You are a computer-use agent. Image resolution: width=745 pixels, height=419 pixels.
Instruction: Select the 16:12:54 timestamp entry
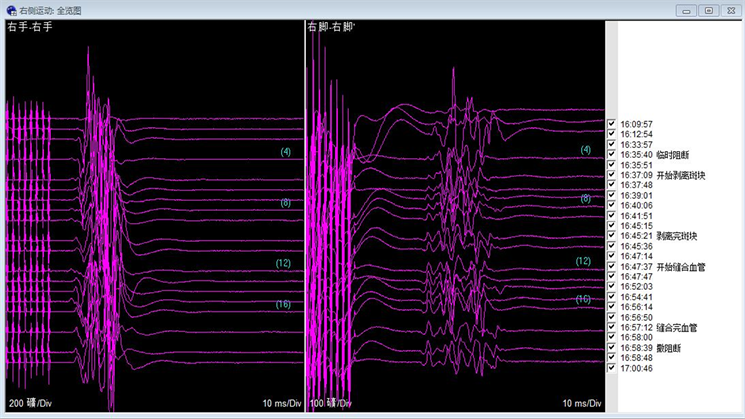[x=636, y=134]
